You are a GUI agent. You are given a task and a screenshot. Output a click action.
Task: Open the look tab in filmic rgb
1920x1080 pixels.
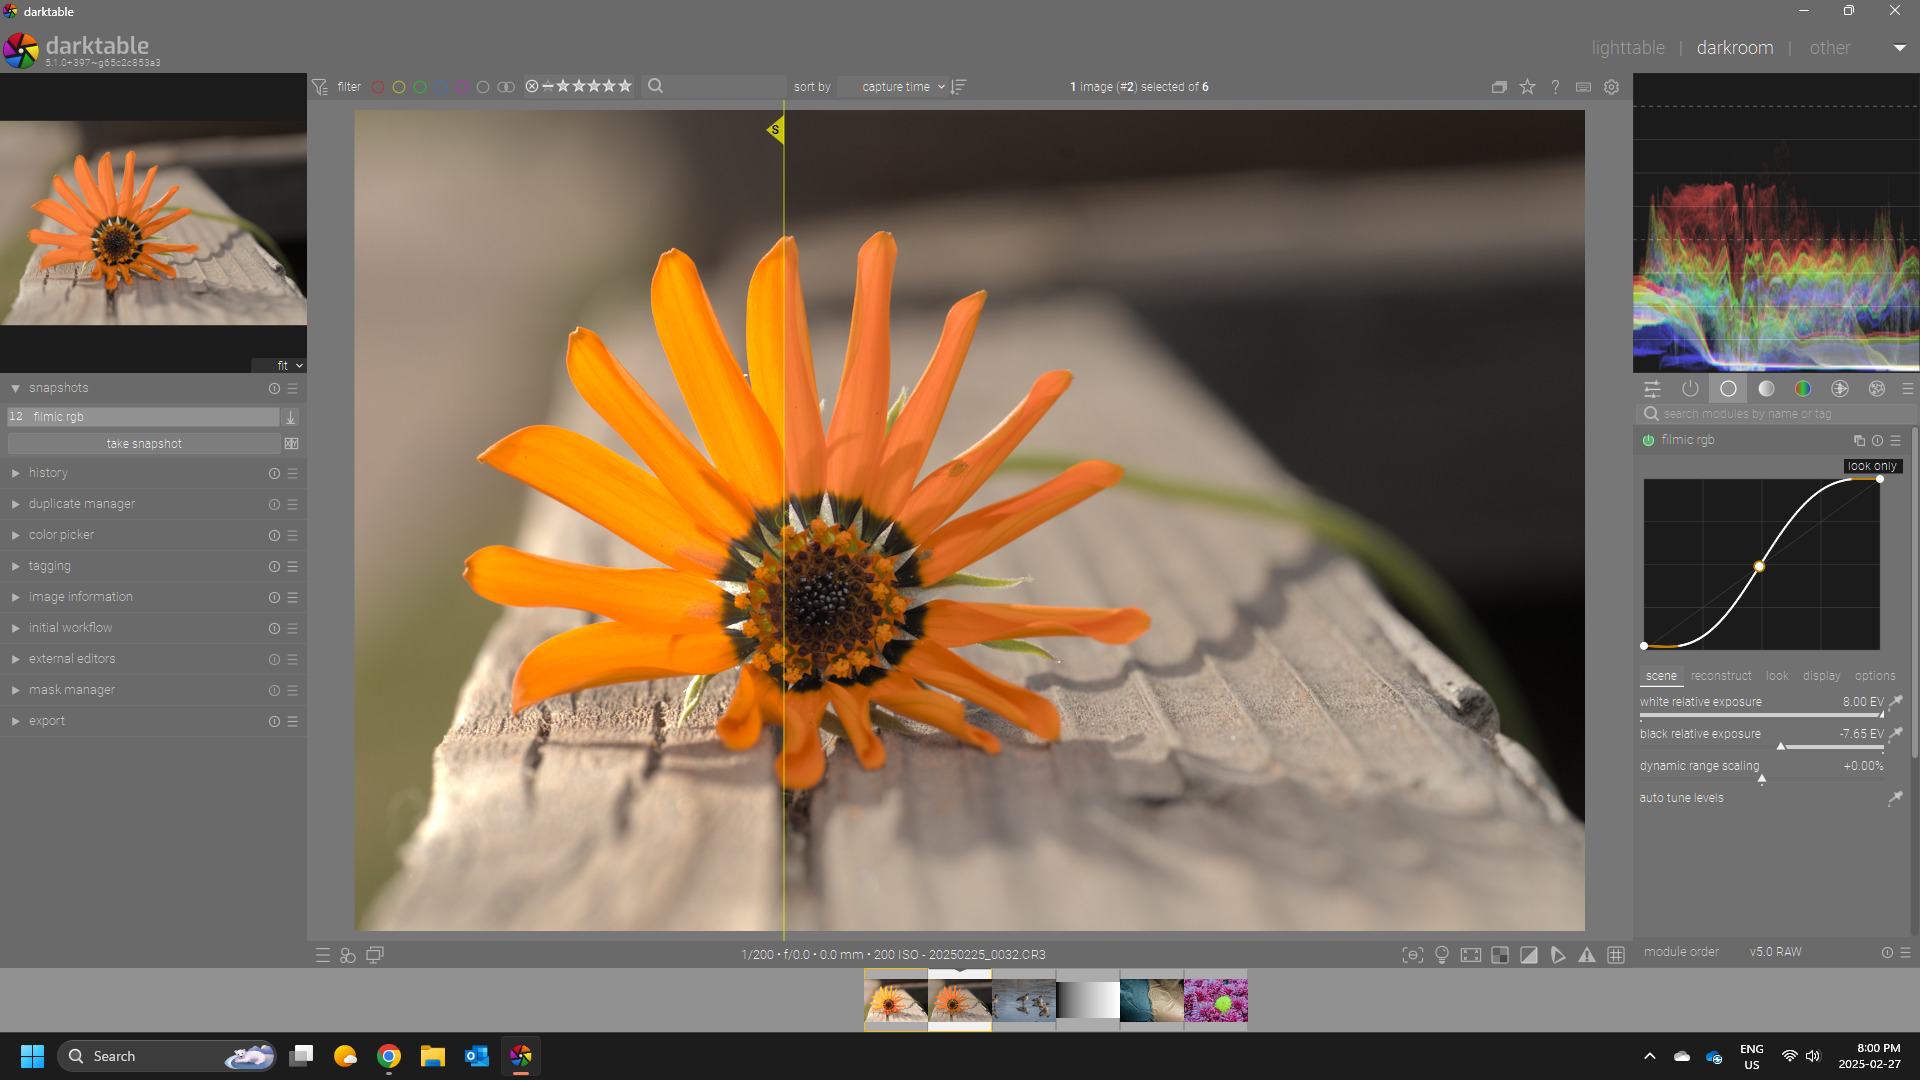click(x=1777, y=676)
